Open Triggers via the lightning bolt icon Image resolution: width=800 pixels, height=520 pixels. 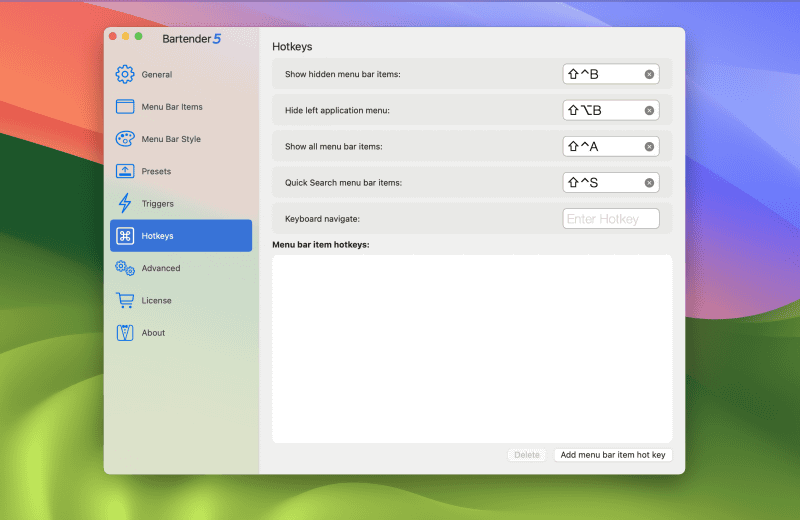pos(125,203)
